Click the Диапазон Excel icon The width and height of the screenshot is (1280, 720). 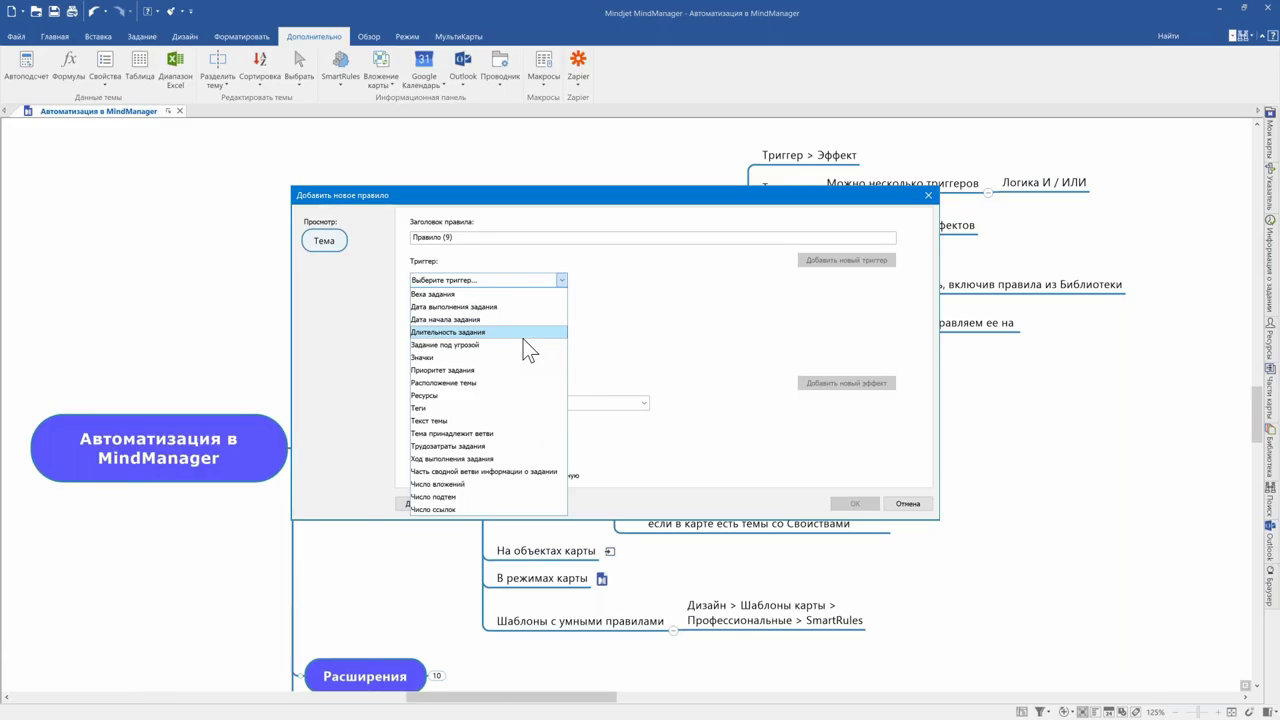(x=175, y=60)
